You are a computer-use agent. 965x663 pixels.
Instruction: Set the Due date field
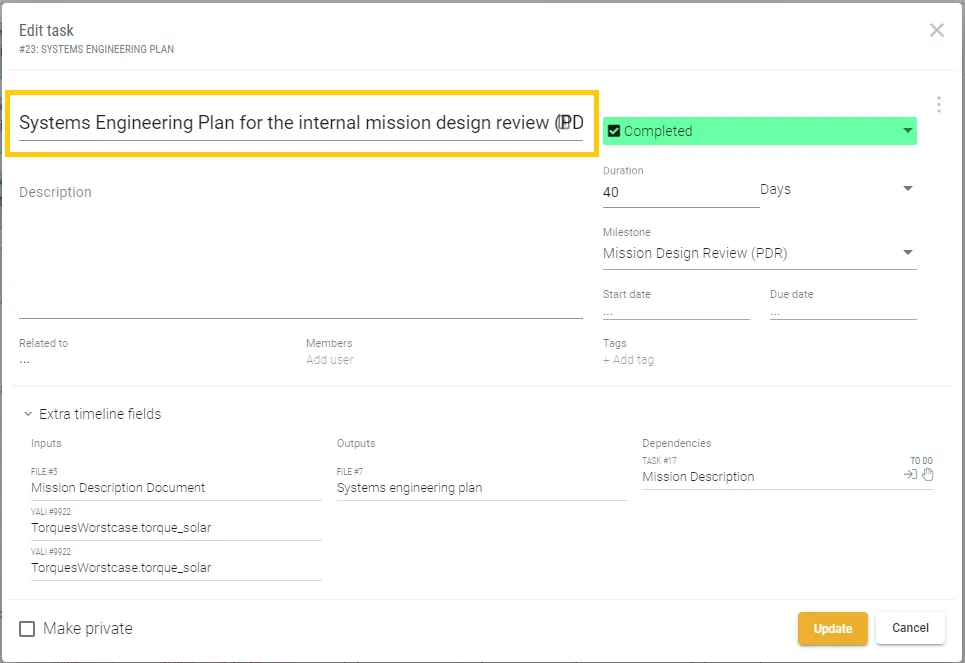coord(842,311)
